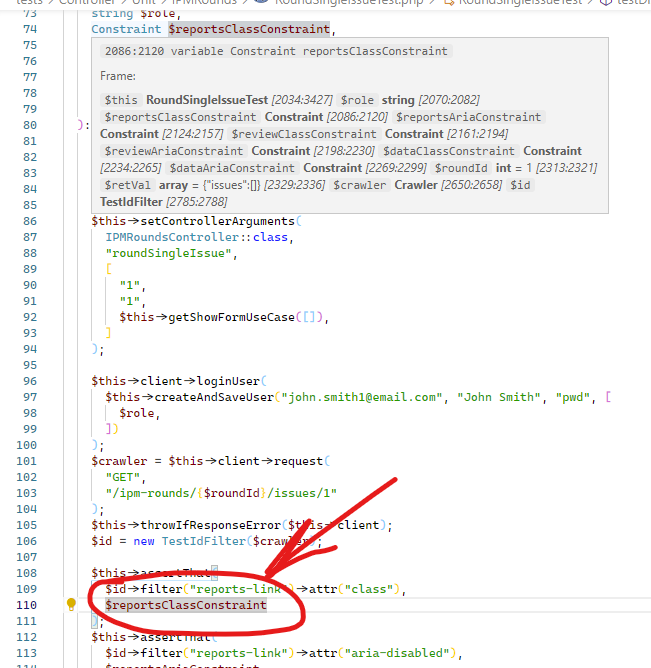
Task: Click 'Crawler [2650:2658]' in the tooltip
Action: pyautogui.click(x=448, y=185)
